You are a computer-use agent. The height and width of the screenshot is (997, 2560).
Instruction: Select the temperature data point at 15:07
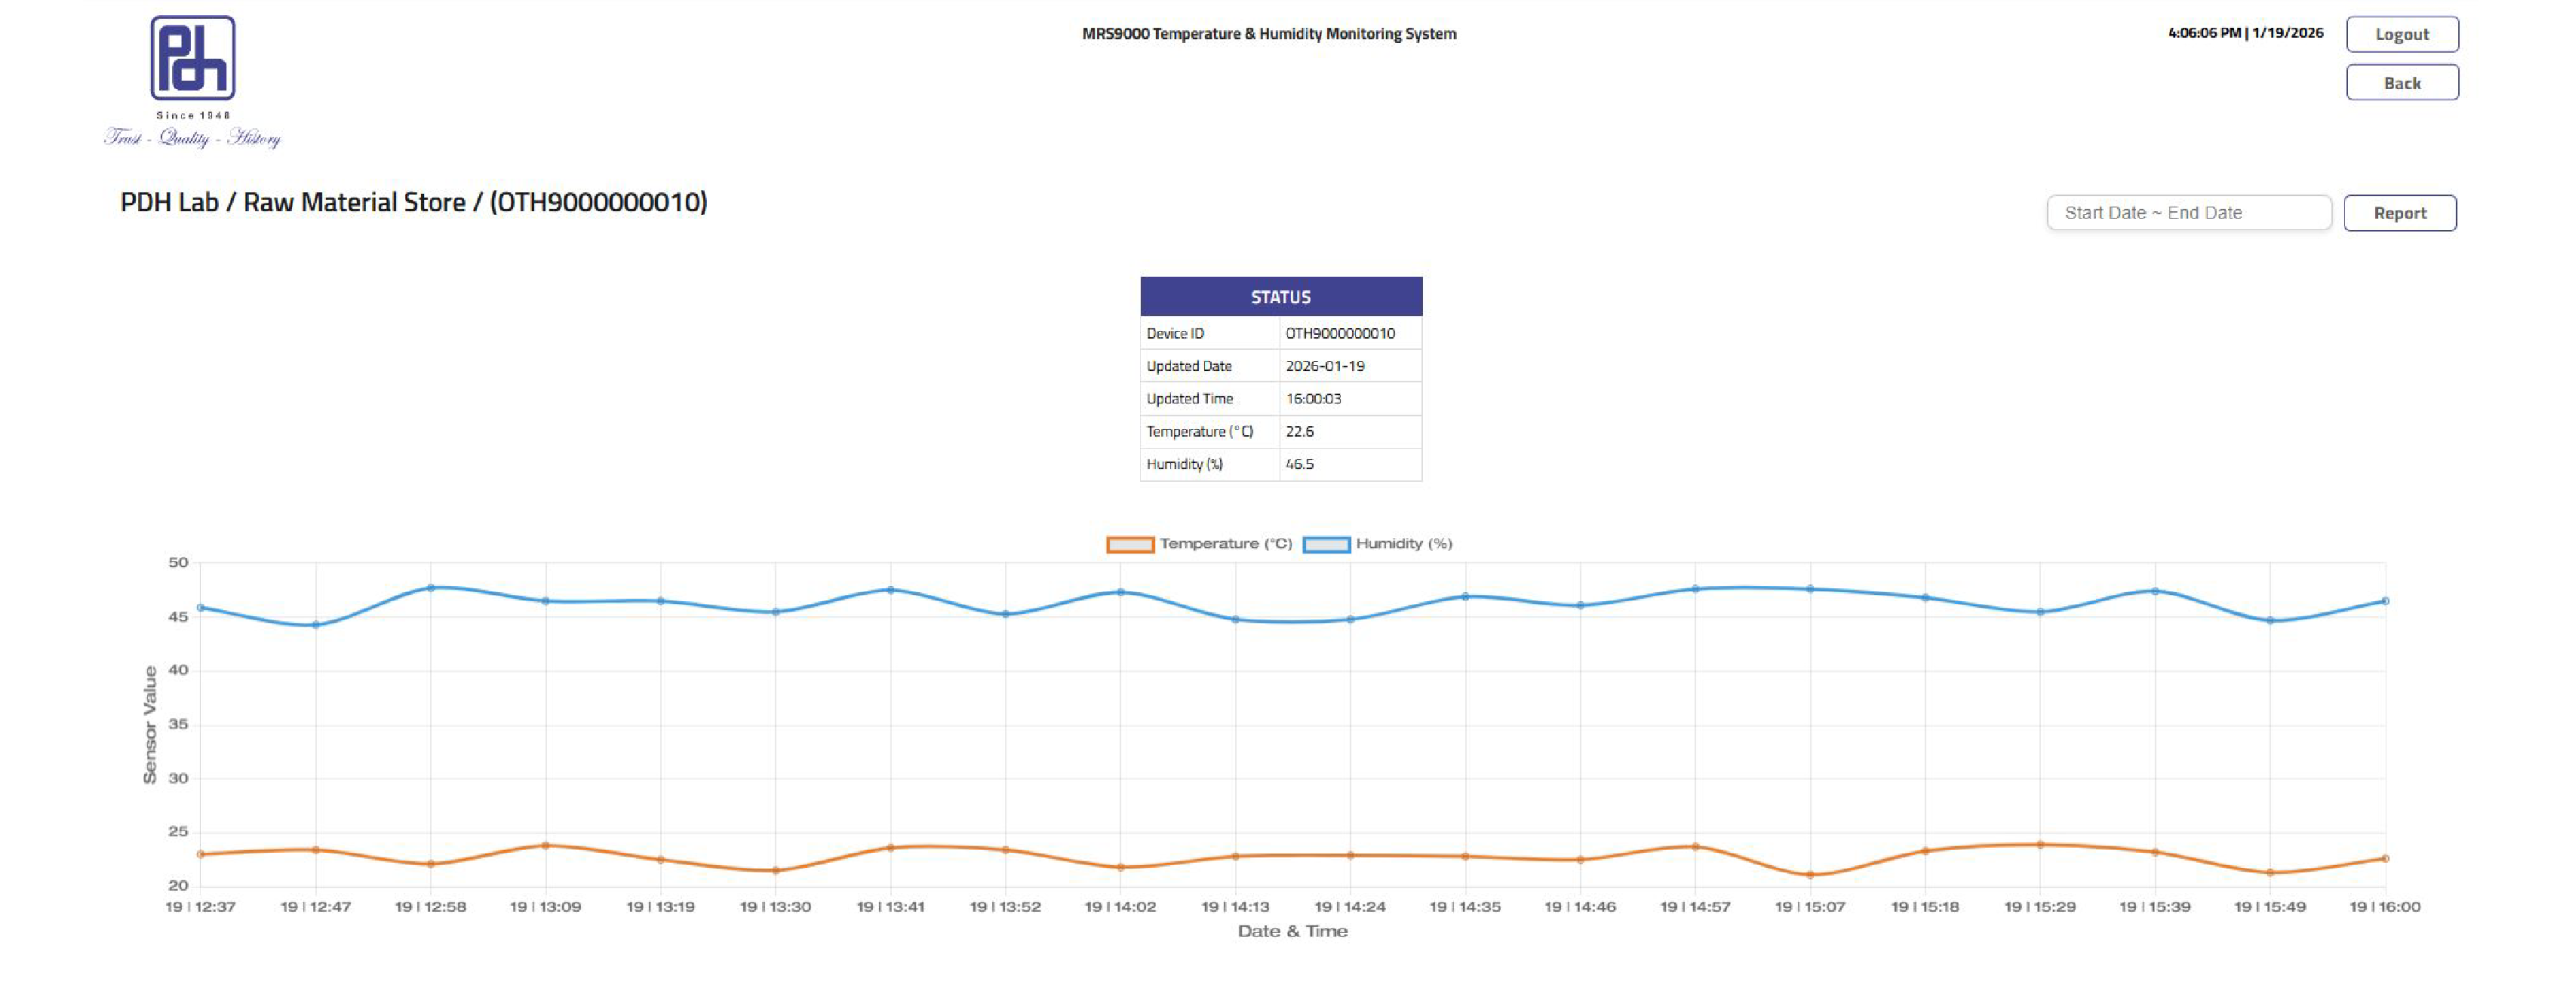click(x=1810, y=875)
